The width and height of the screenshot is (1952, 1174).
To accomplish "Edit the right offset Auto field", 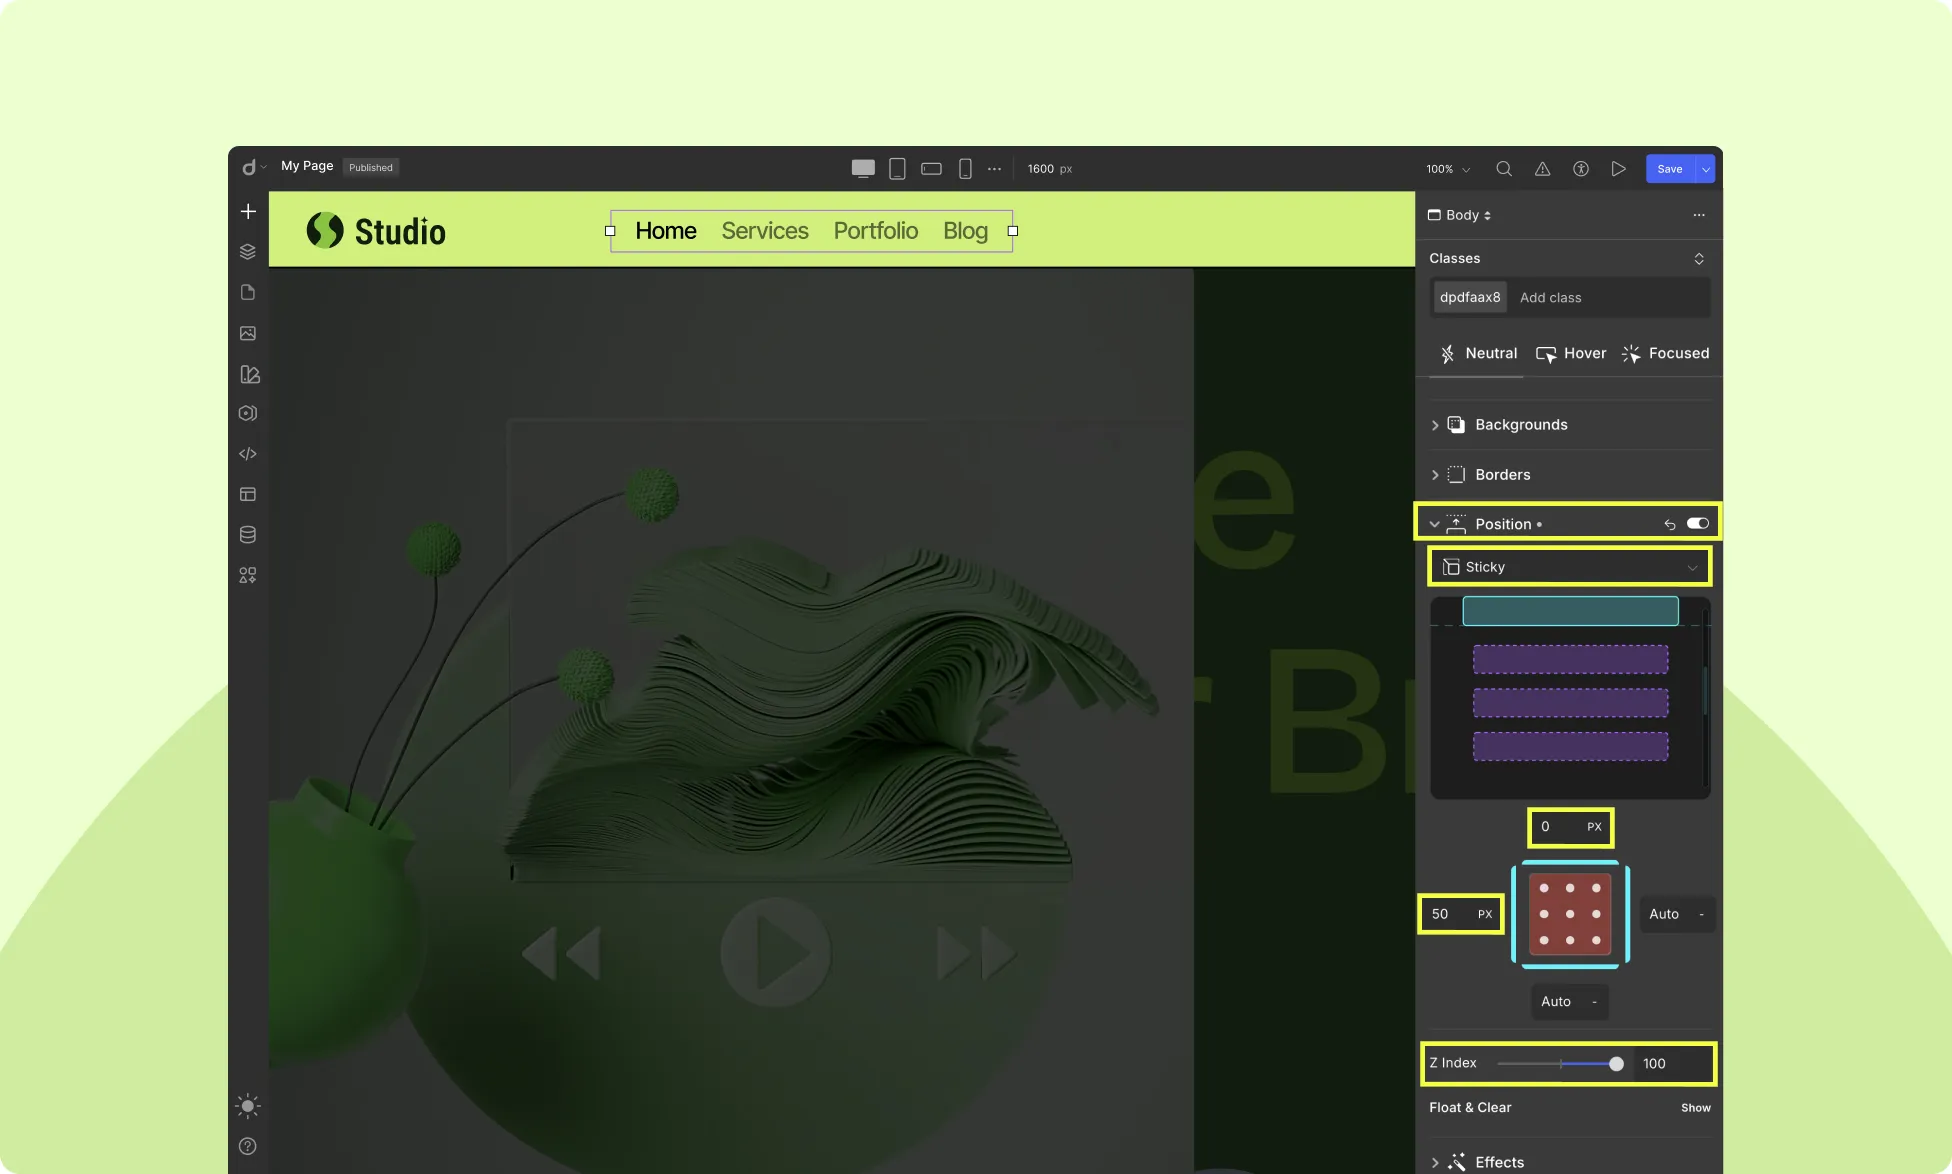I will (x=1677, y=914).
